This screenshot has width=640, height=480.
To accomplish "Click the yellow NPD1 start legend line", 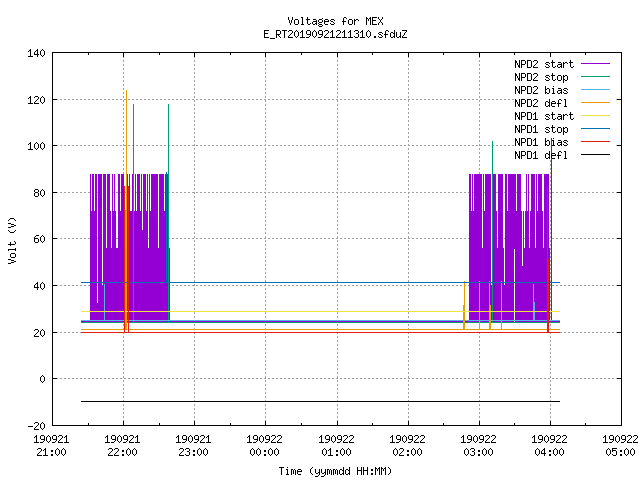I will click(x=596, y=116).
